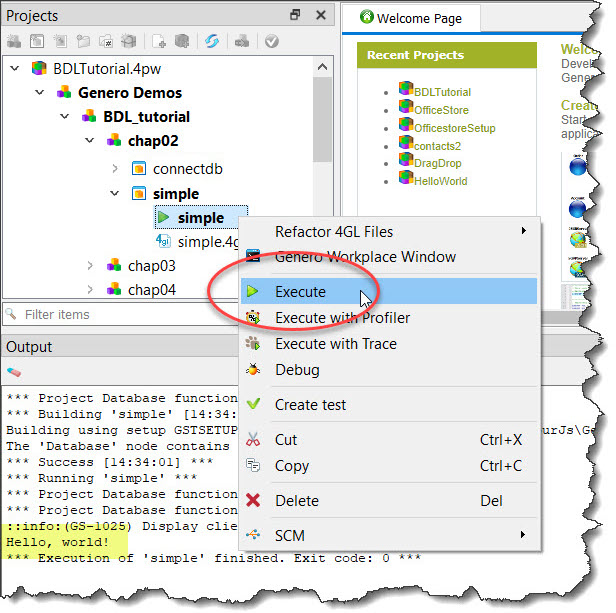
Task: Click the 'Exit code: 0' output line
Action: click(213, 558)
